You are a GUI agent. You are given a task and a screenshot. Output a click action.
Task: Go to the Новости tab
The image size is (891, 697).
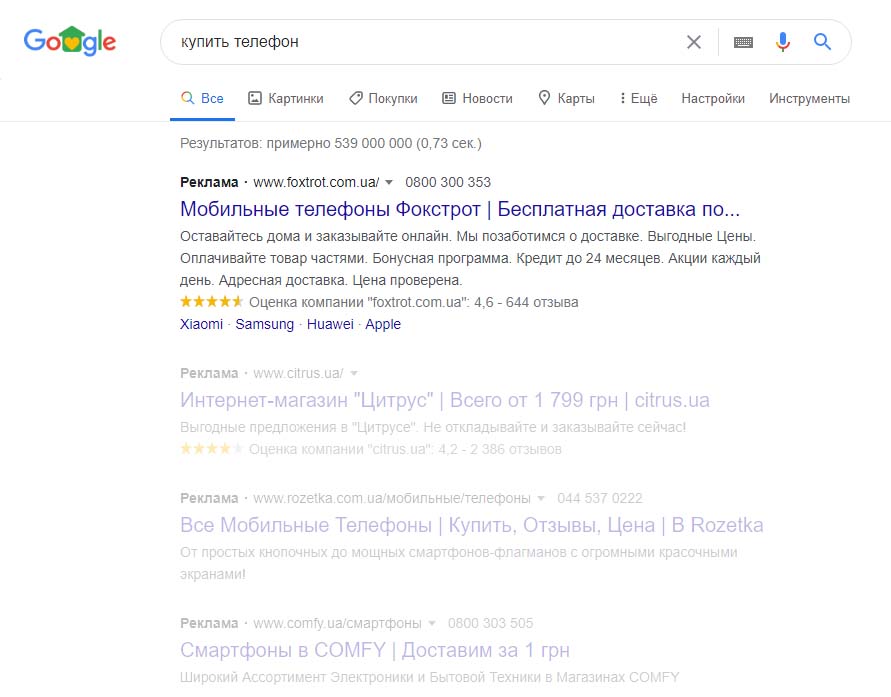477,98
